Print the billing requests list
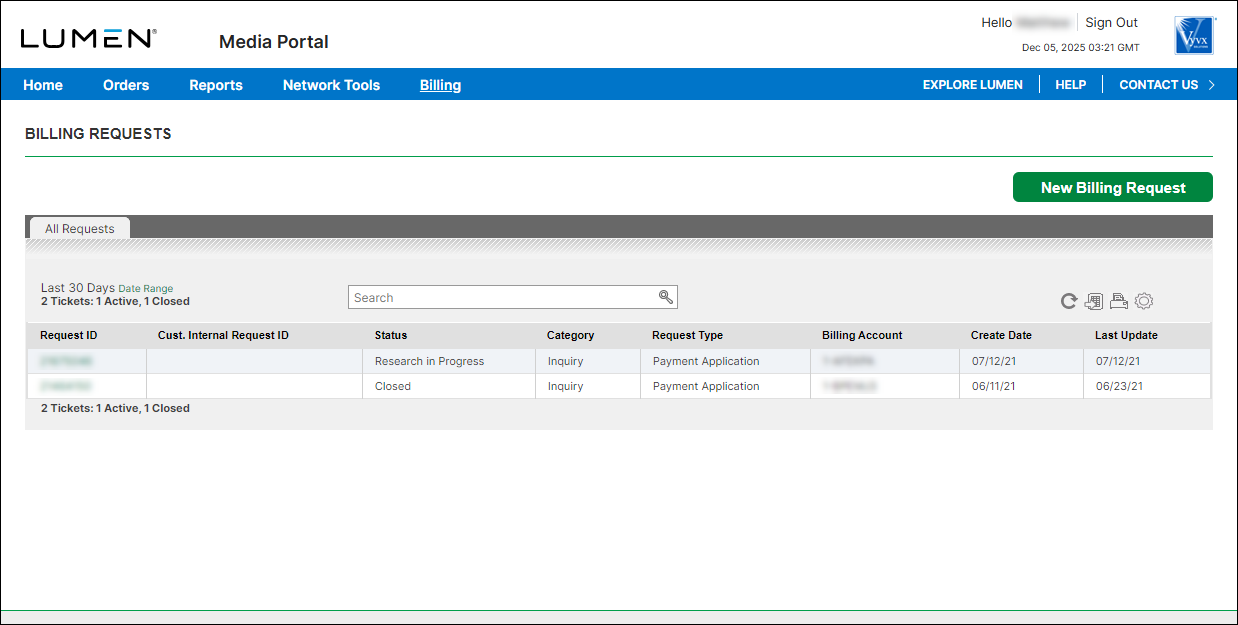The image size is (1238, 625). point(1118,300)
